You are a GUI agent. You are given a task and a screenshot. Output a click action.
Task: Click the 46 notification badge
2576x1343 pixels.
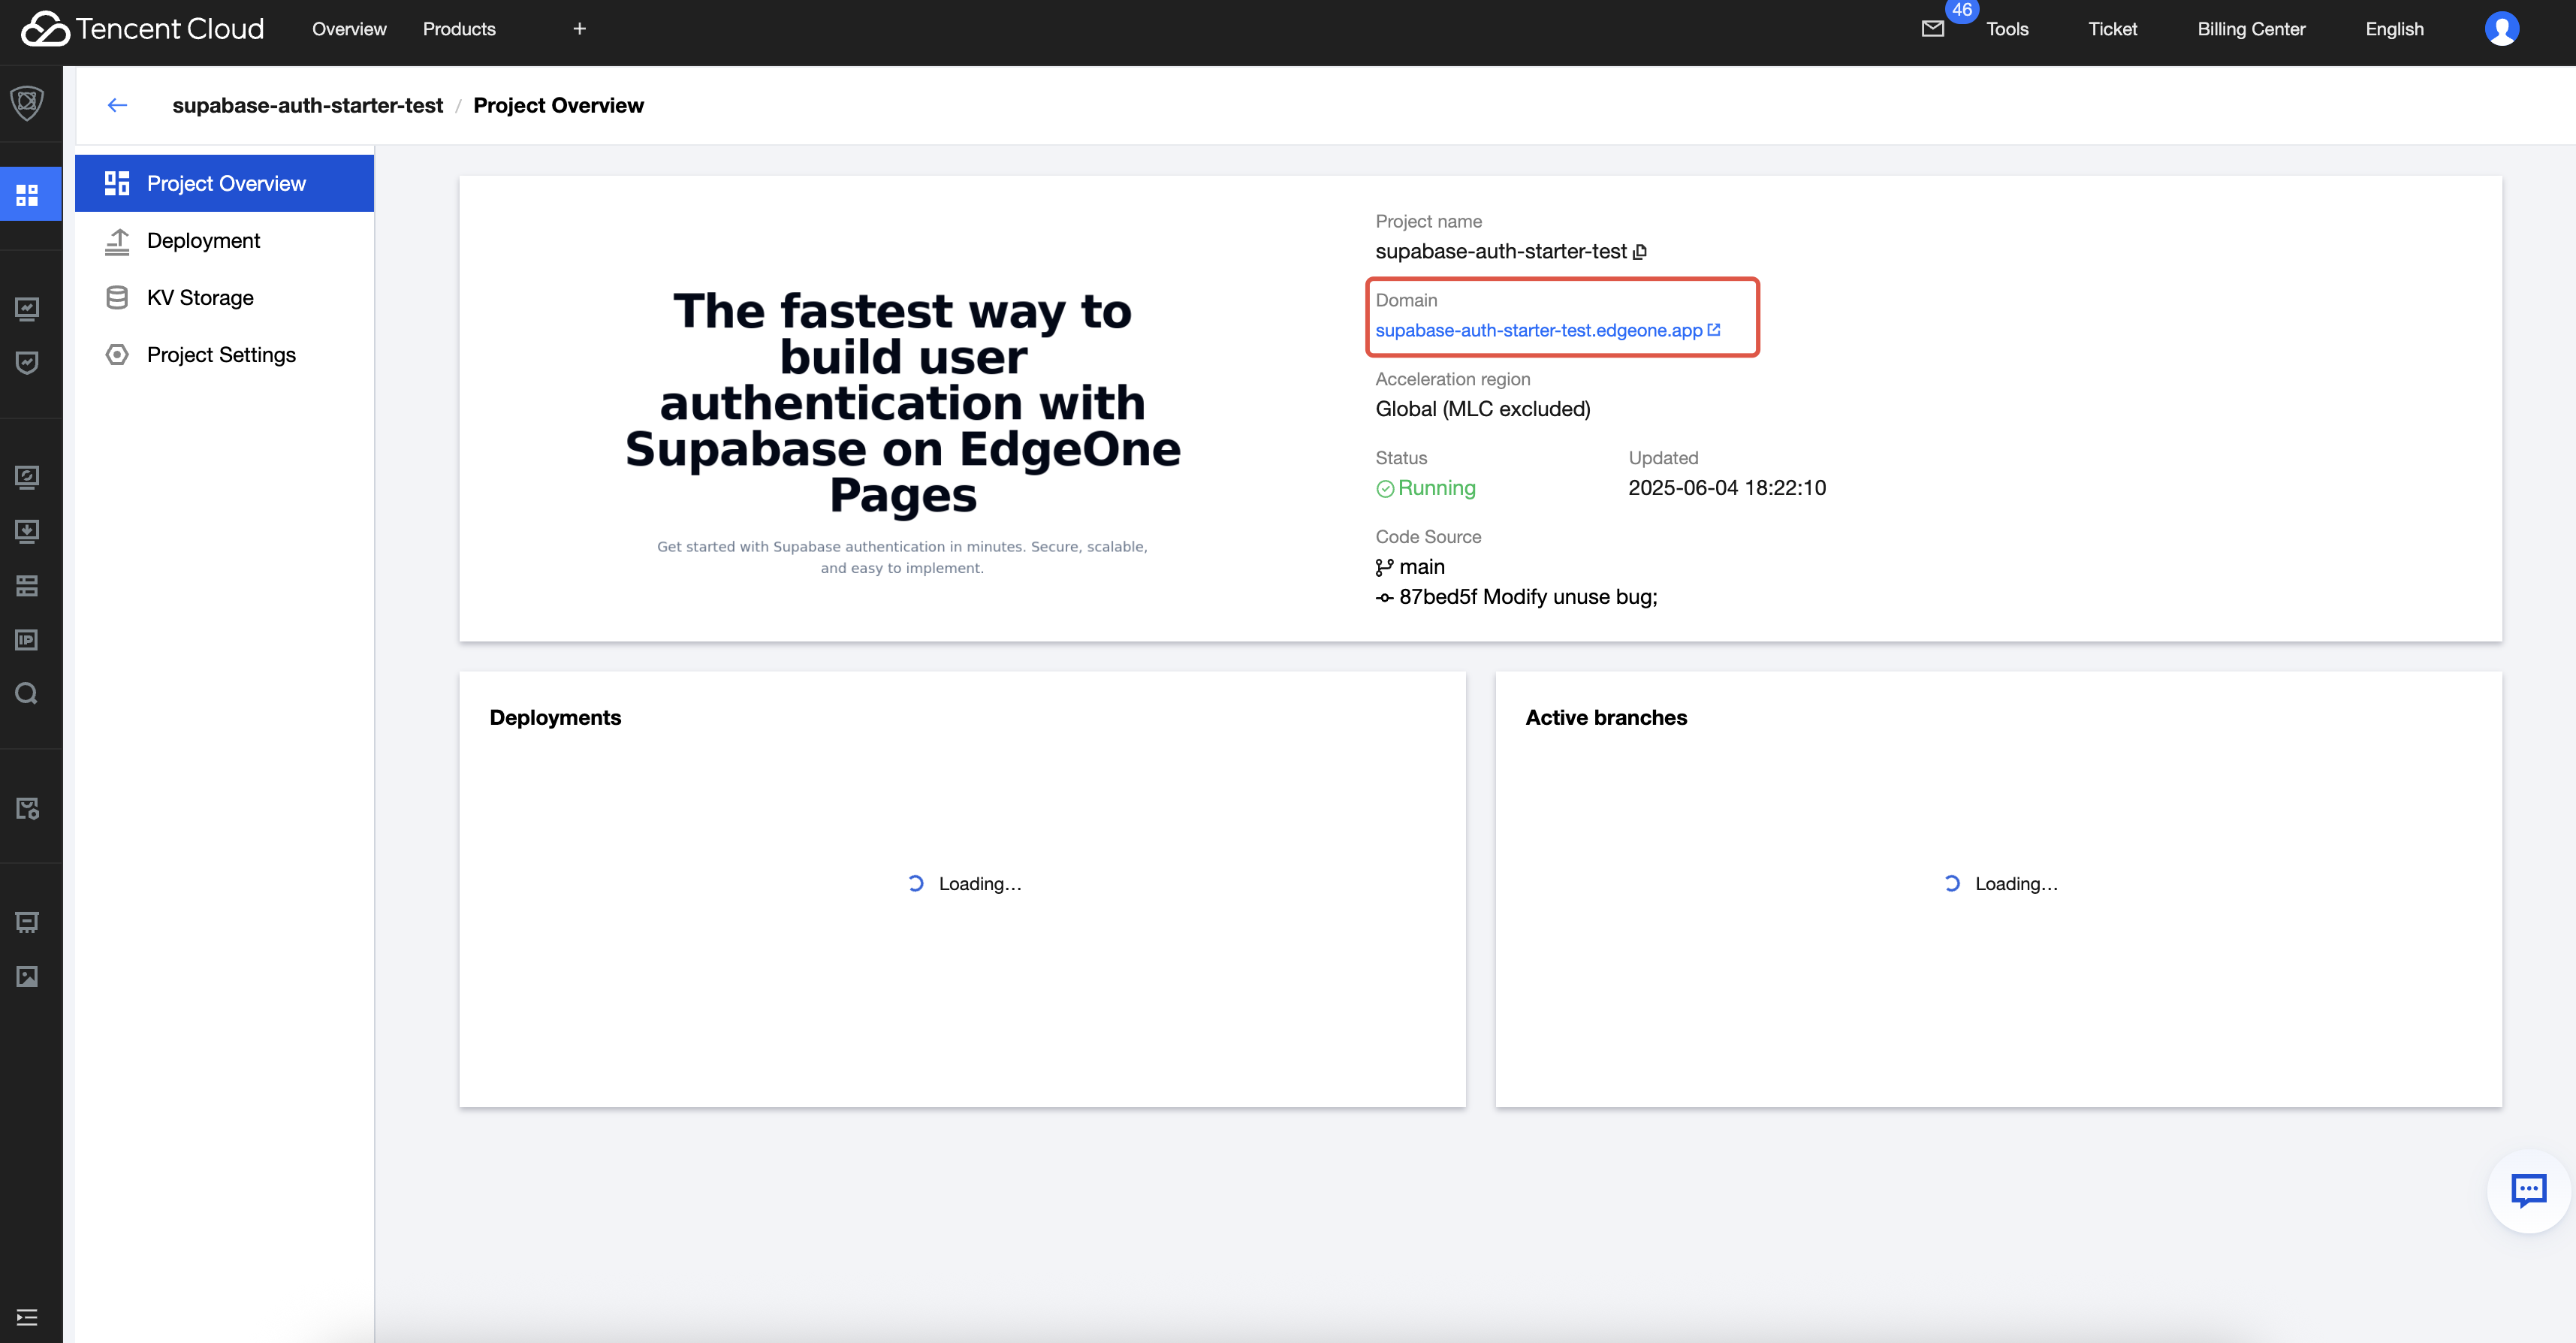[x=1962, y=10]
